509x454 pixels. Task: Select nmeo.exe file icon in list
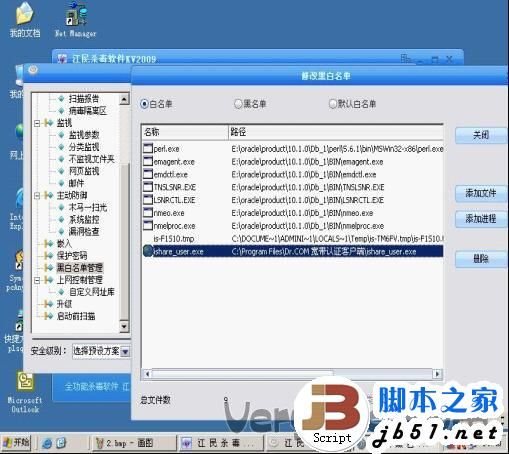click(x=148, y=212)
